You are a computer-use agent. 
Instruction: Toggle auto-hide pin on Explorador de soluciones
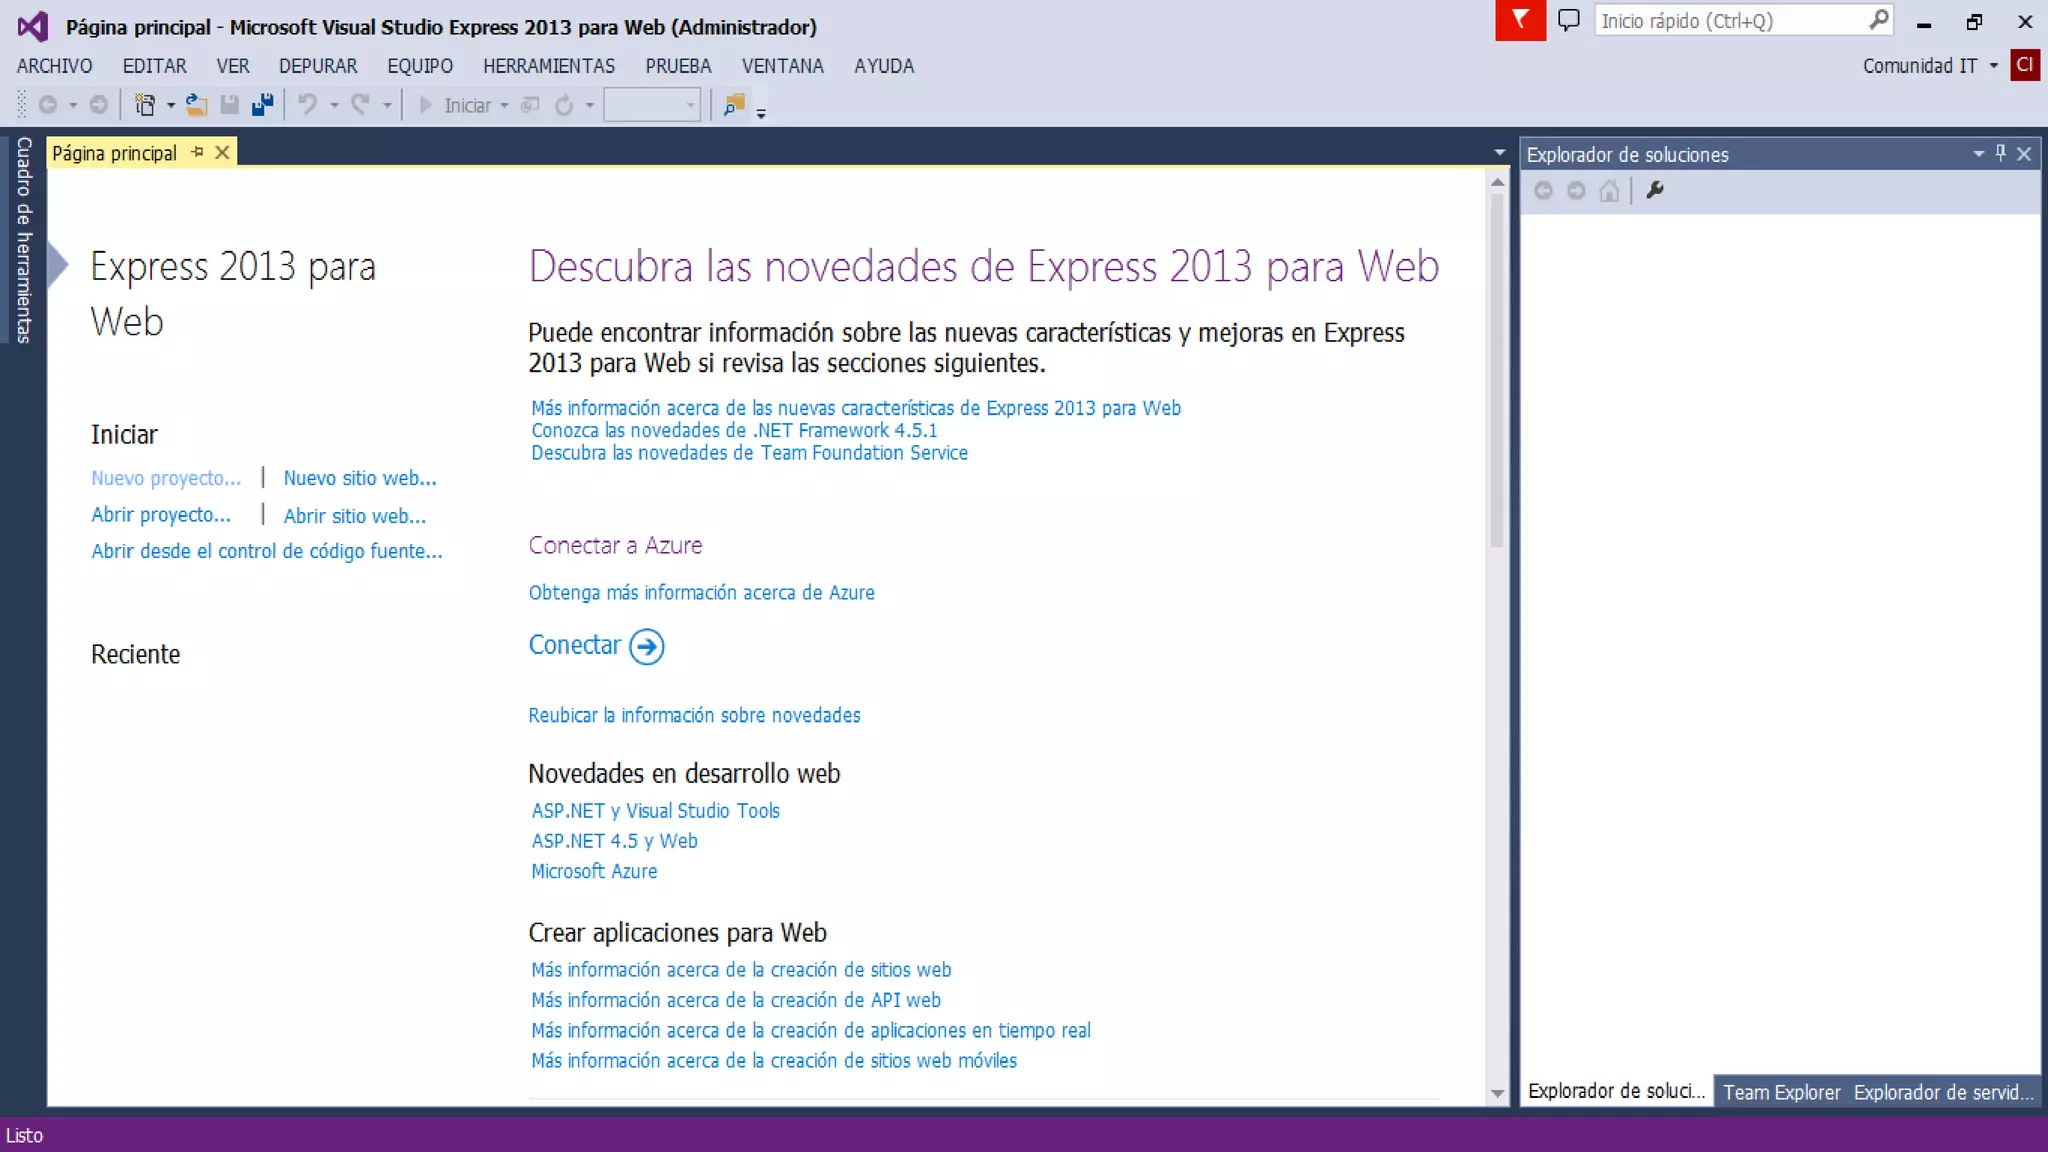click(x=2000, y=153)
